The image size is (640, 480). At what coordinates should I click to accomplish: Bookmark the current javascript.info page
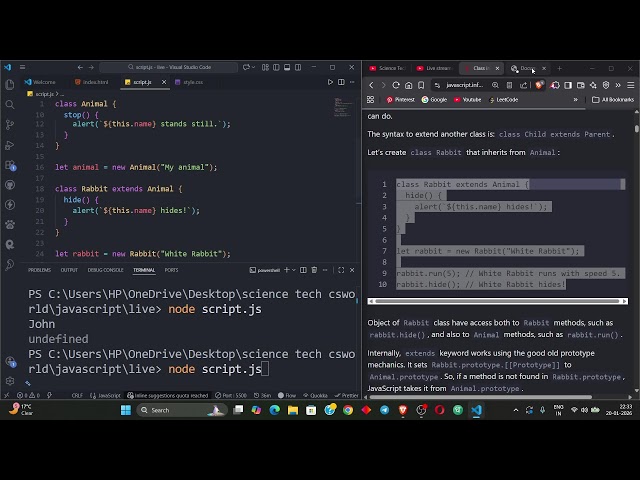421,85
